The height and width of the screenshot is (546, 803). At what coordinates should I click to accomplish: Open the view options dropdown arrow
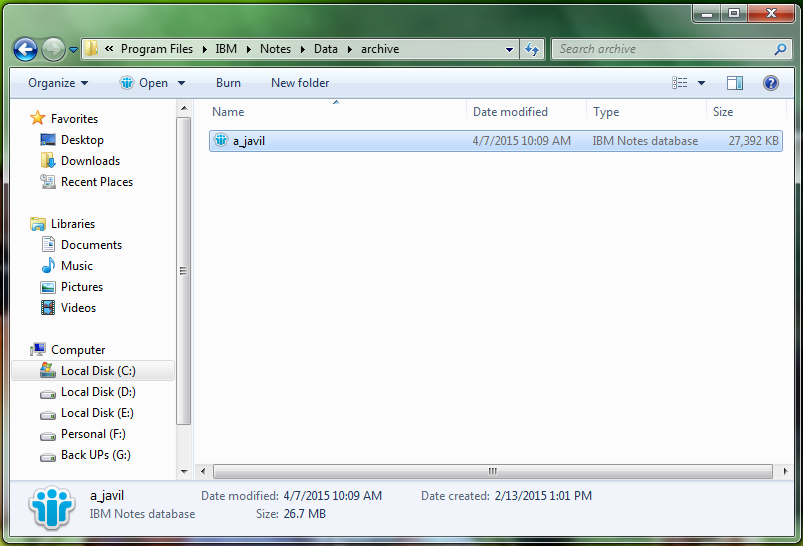click(701, 83)
